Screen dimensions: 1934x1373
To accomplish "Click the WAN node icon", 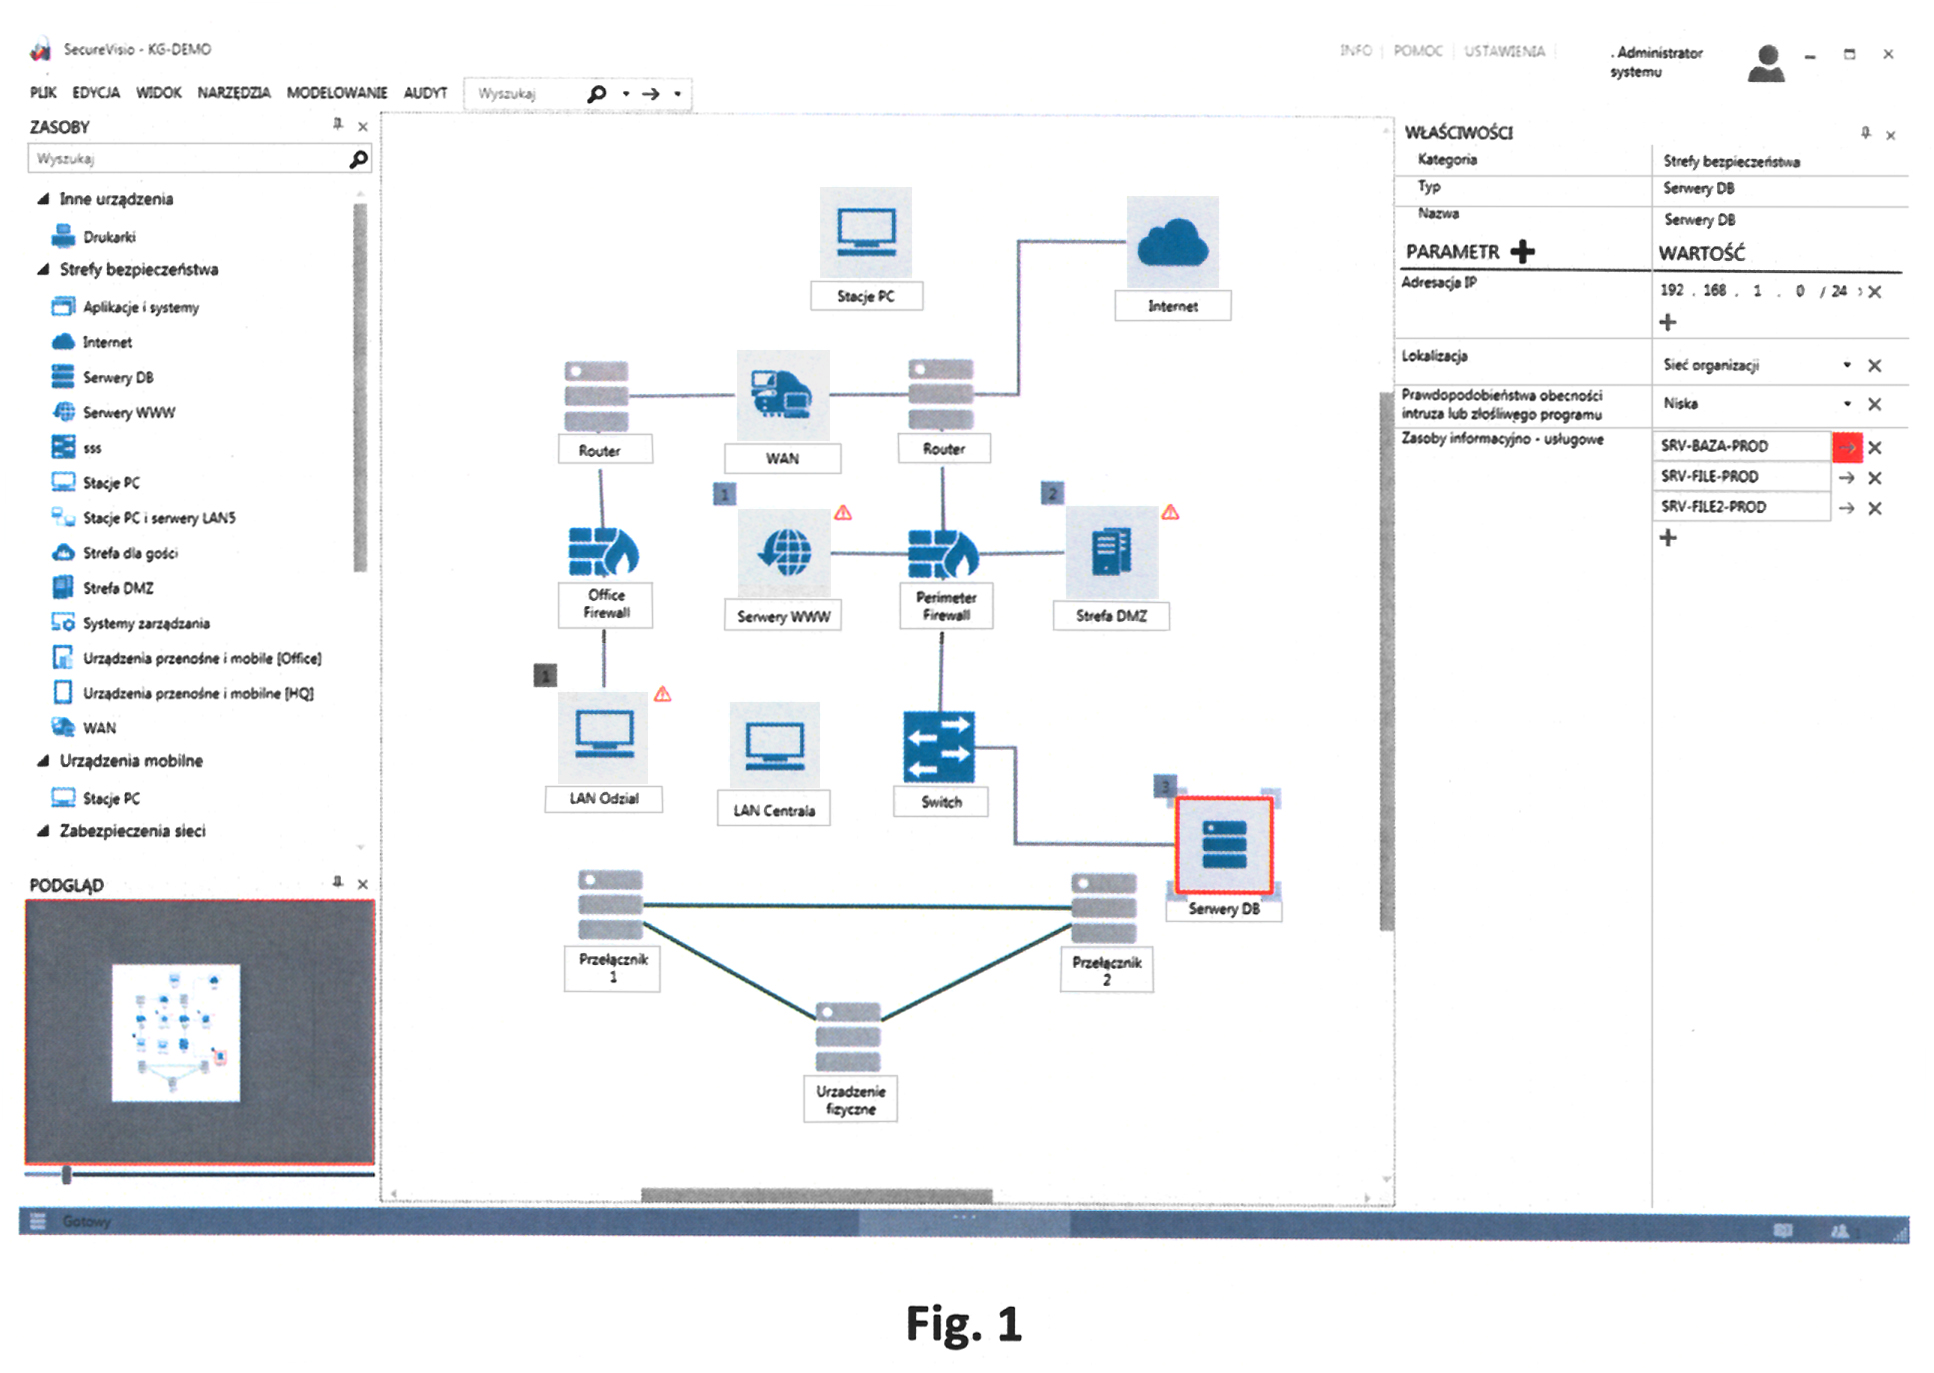I will pyautogui.click(x=782, y=394).
